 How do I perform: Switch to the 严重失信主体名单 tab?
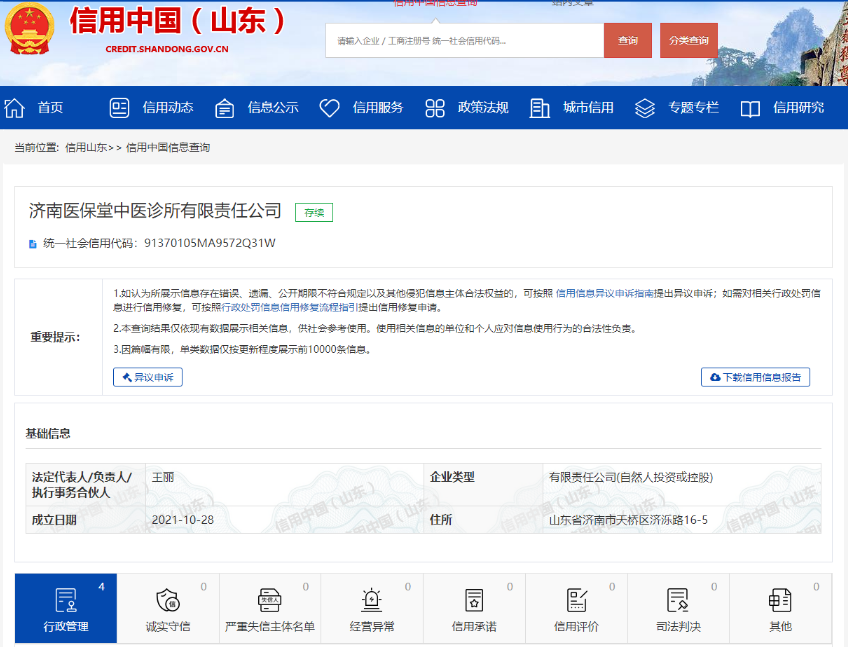[270, 608]
